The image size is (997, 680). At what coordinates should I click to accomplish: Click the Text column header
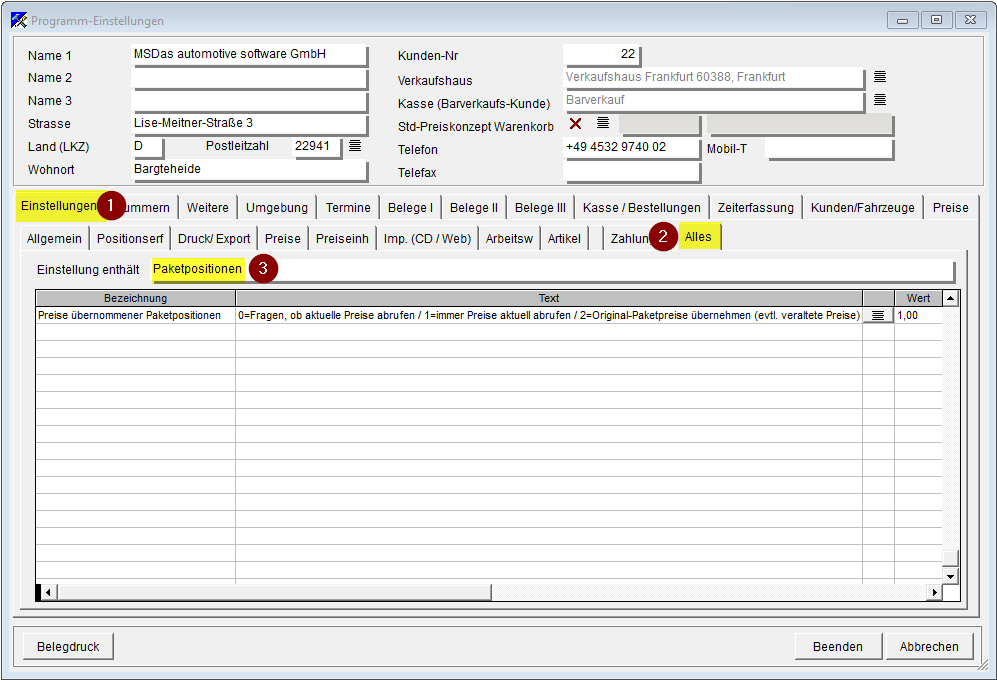click(x=549, y=298)
